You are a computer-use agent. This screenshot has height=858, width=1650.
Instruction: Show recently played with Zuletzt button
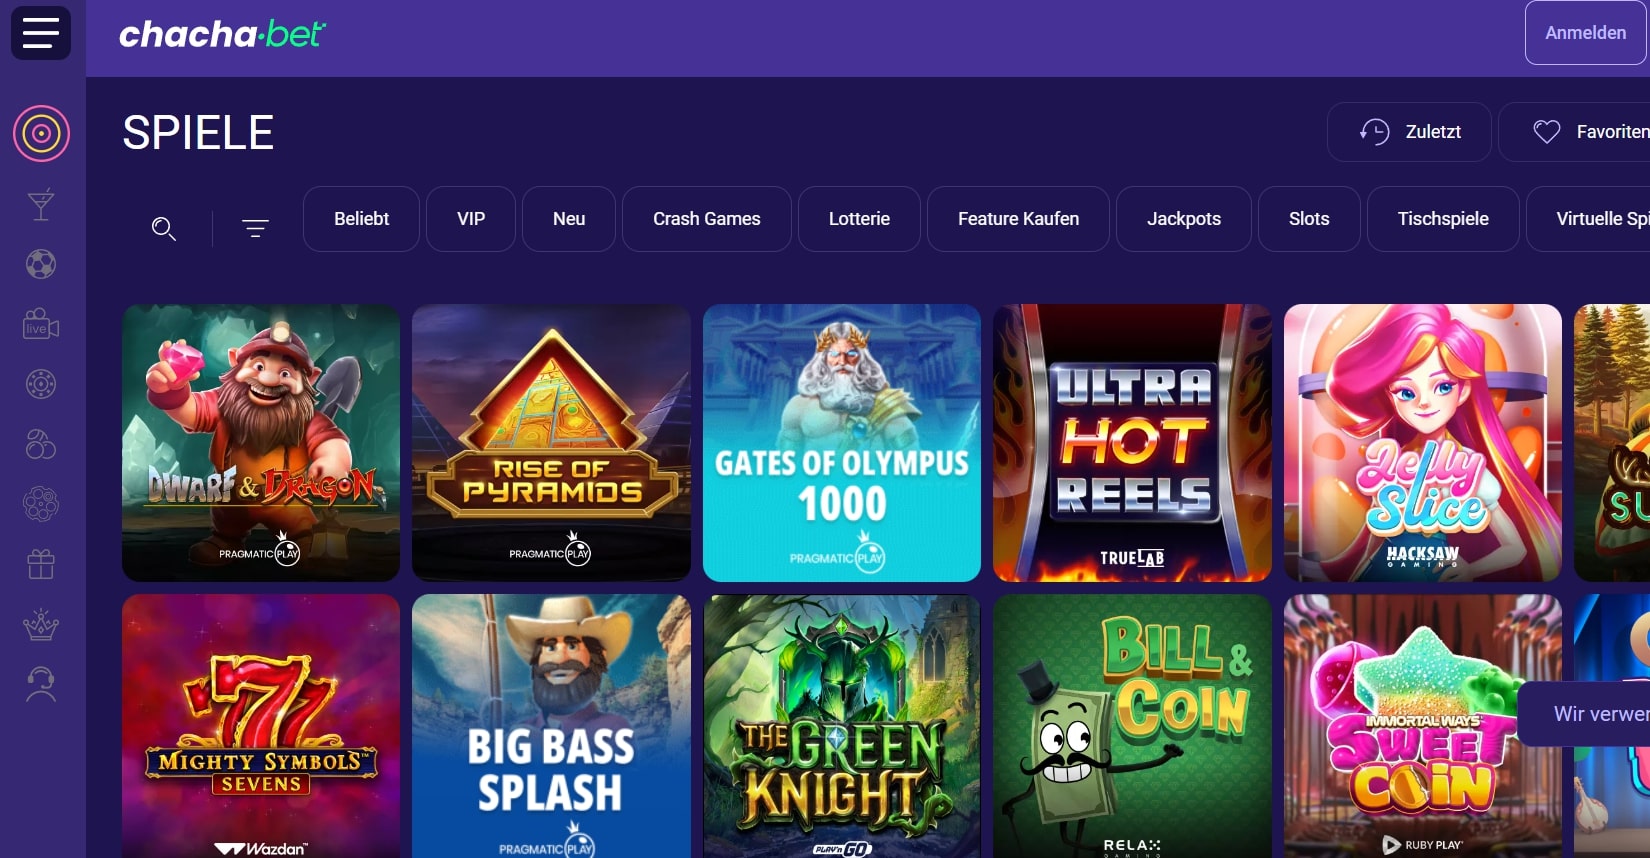tap(1409, 132)
